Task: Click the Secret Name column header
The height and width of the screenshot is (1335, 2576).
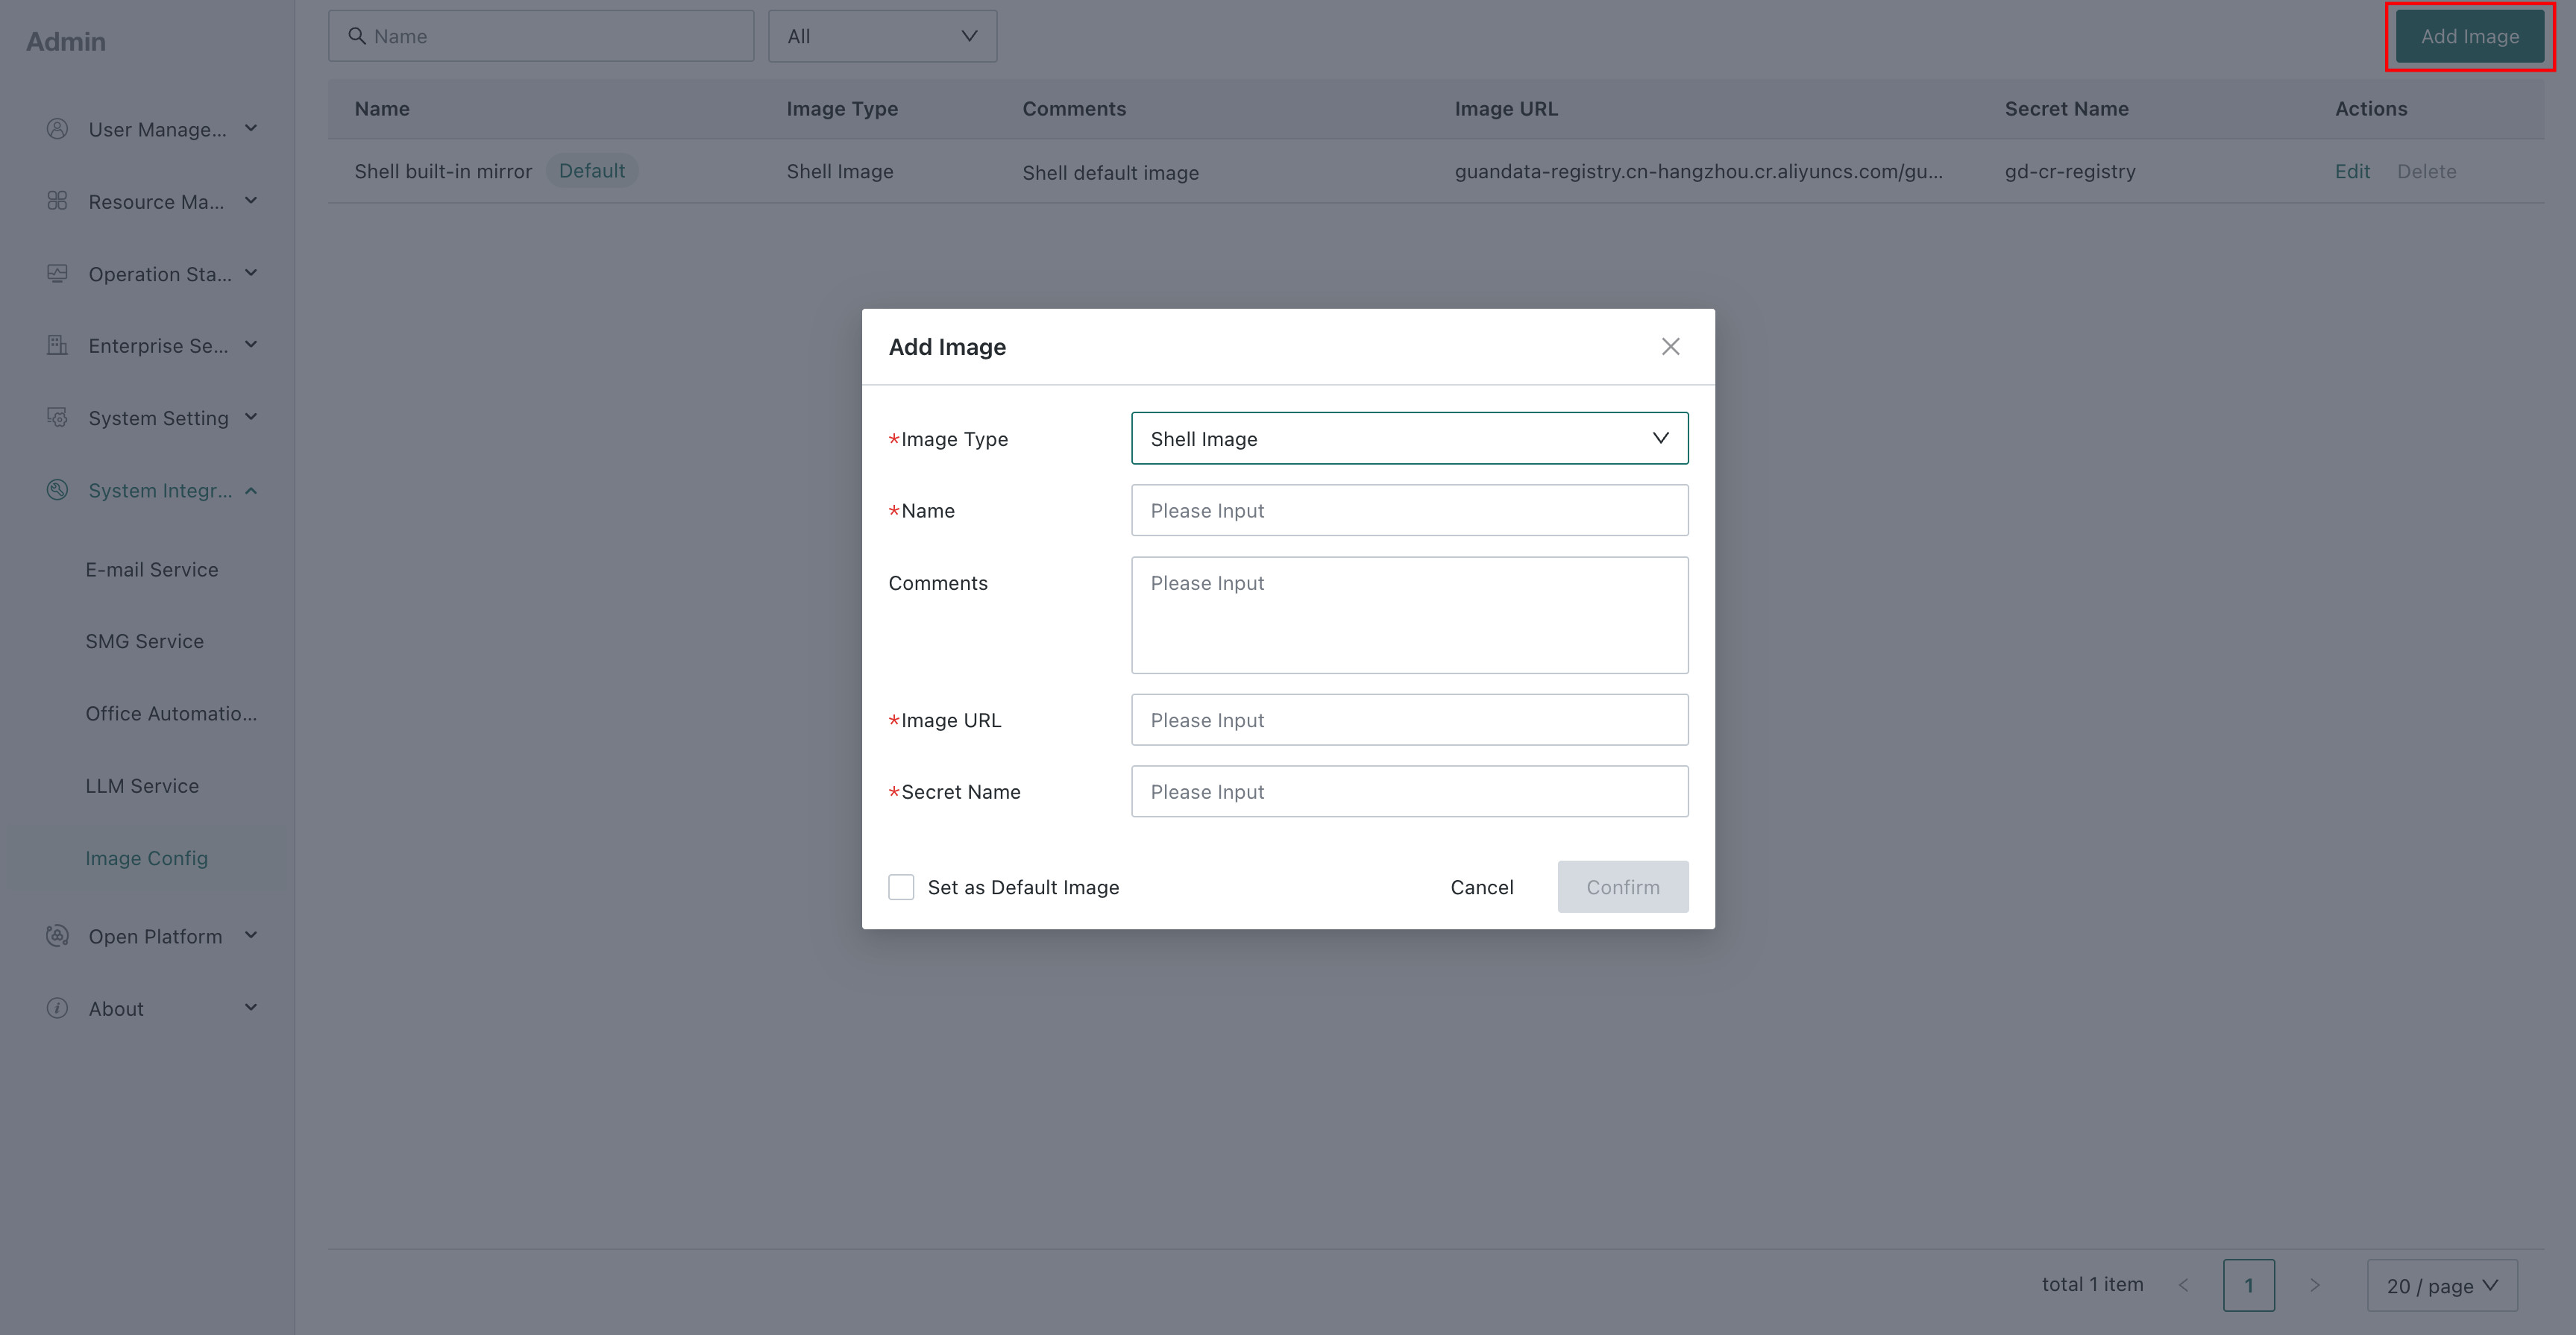Action: tap(2066, 108)
